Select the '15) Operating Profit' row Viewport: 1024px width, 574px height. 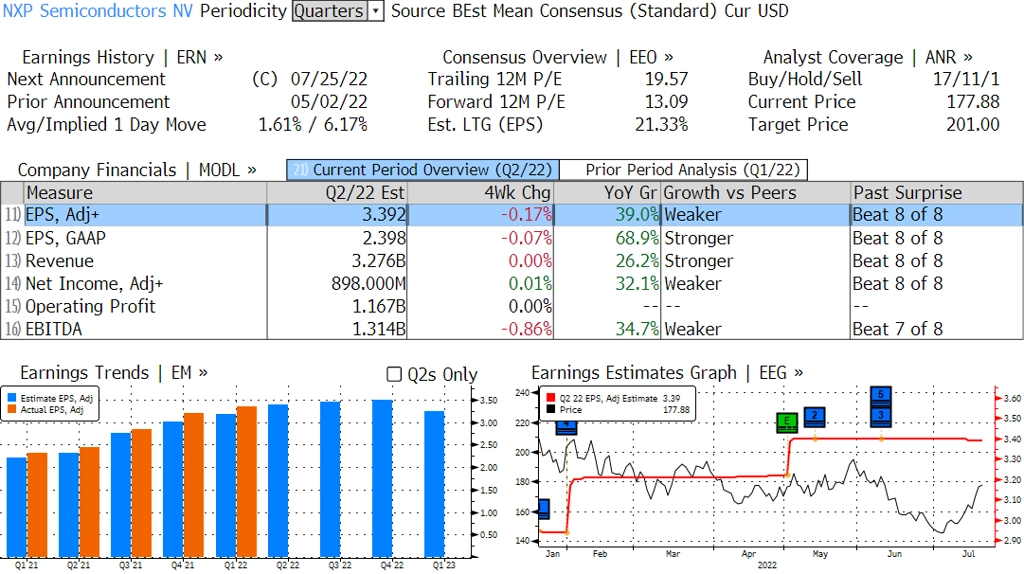click(512, 306)
